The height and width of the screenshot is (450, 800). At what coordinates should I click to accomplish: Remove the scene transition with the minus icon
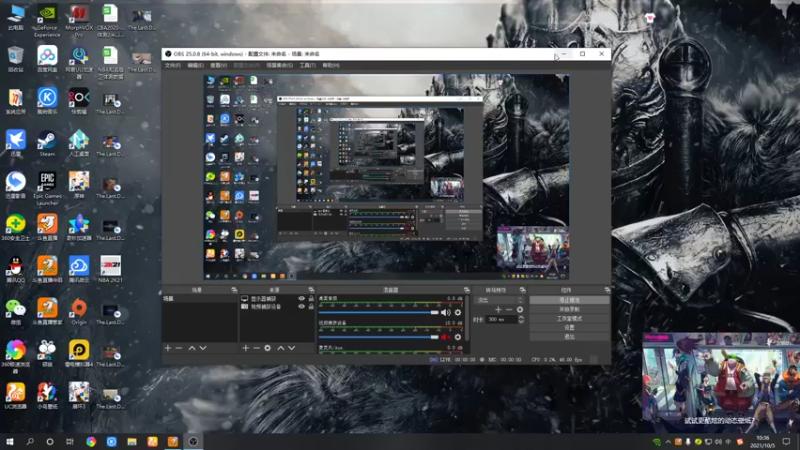coord(509,310)
